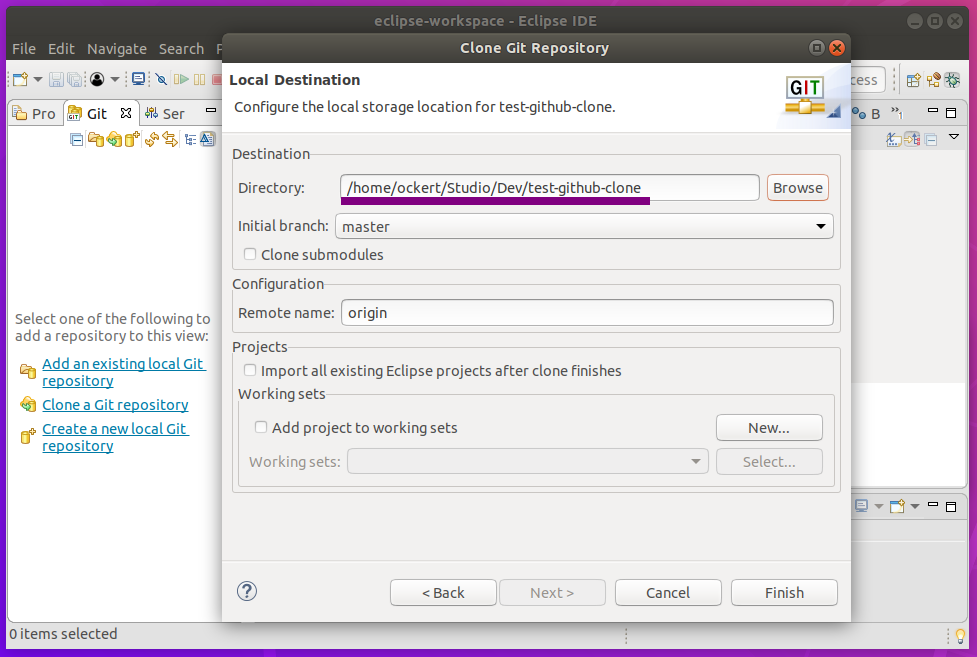Switch to the Pro tab
This screenshot has width=977, height=657.
(34, 114)
